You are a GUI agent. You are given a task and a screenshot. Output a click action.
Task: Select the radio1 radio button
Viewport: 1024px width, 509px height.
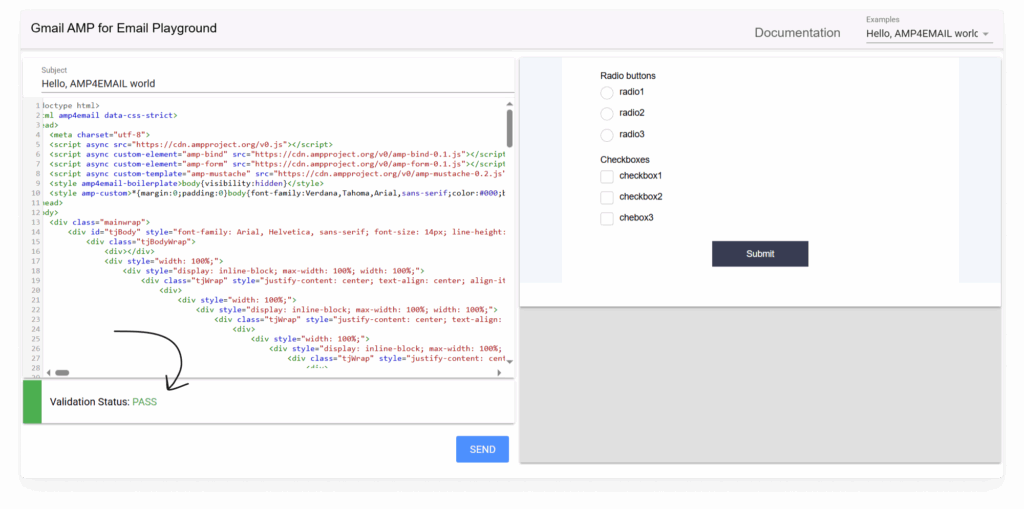606,92
